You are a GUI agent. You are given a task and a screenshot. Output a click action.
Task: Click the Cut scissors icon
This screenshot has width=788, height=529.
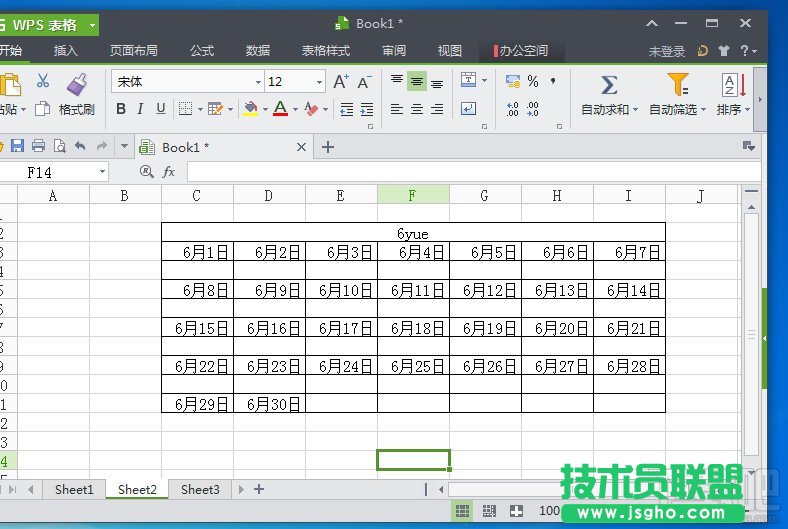(43, 82)
